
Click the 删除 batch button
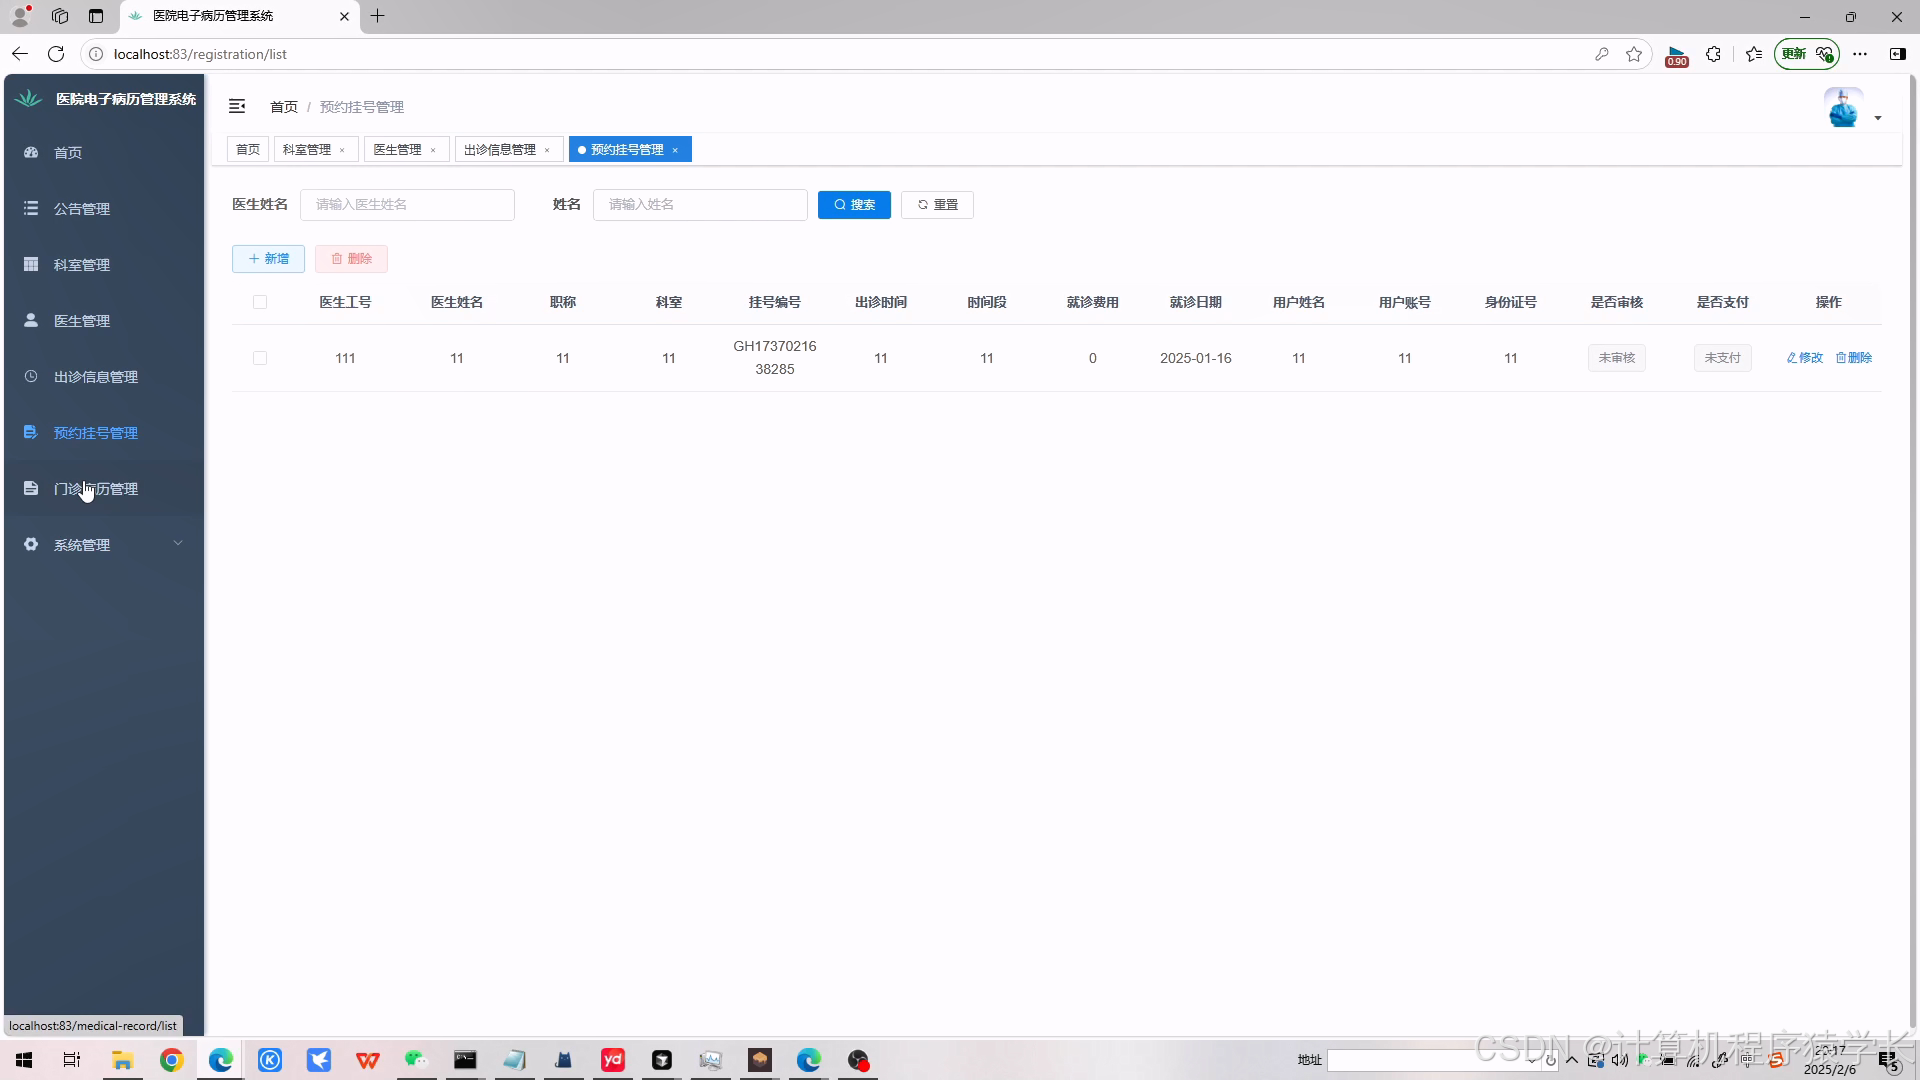[351, 258]
